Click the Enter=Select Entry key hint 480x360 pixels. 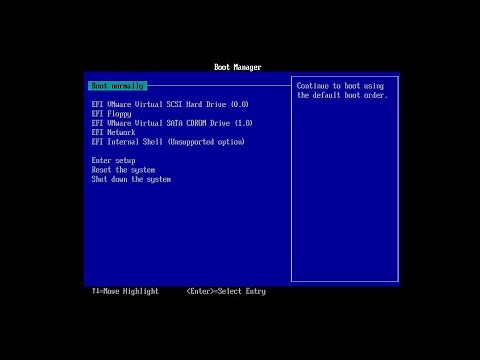(x=226, y=291)
